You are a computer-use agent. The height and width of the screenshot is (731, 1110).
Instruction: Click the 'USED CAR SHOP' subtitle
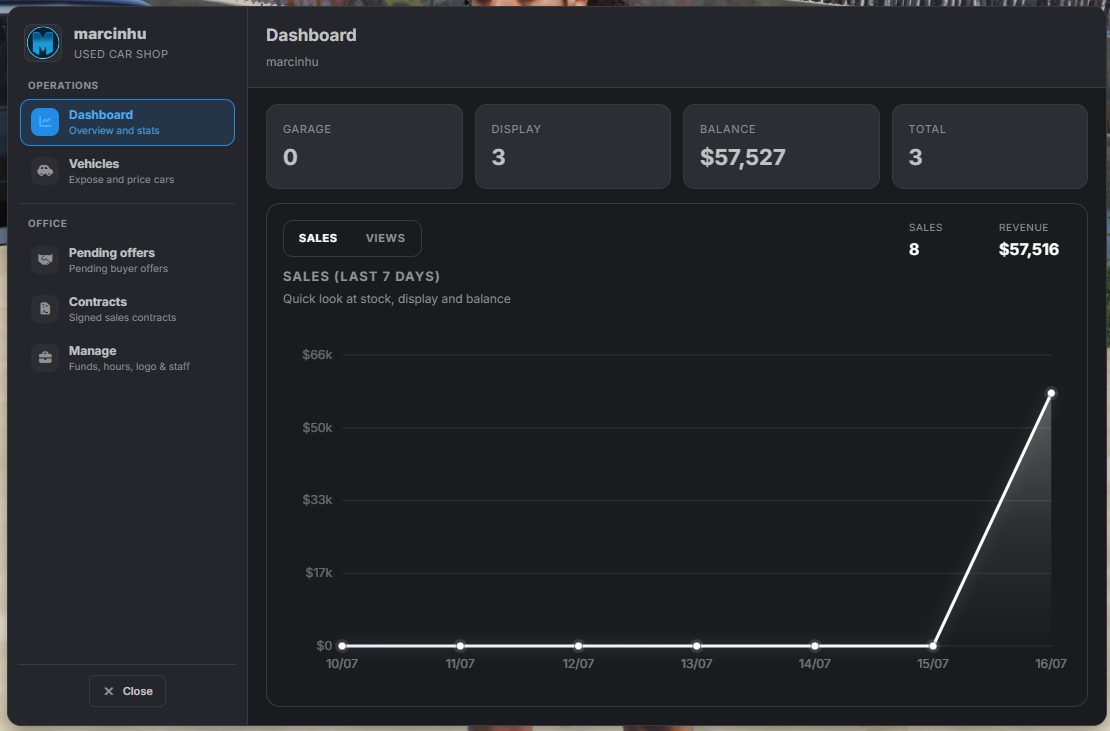tap(121, 54)
